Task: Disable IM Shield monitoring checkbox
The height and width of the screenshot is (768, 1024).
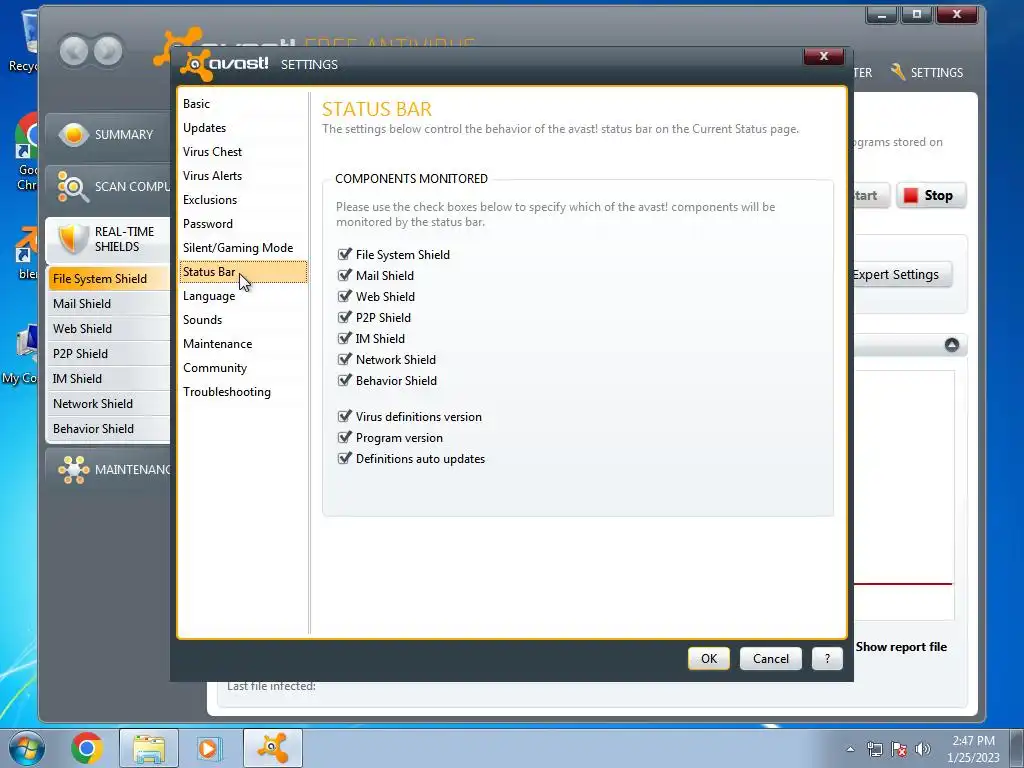Action: (x=344, y=338)
